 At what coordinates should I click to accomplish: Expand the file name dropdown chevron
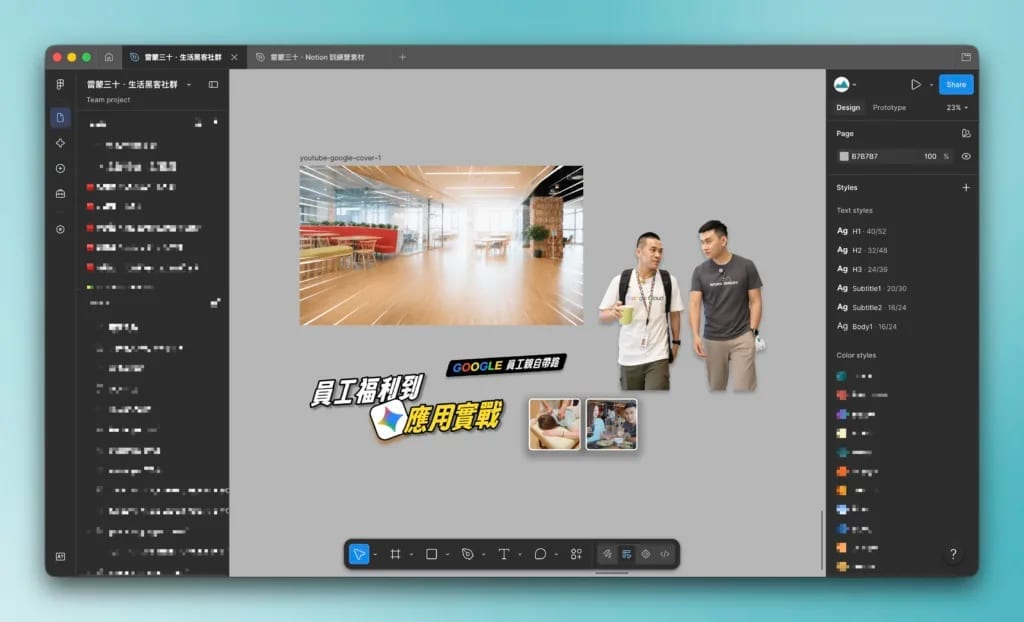click(x=189, y=84)
